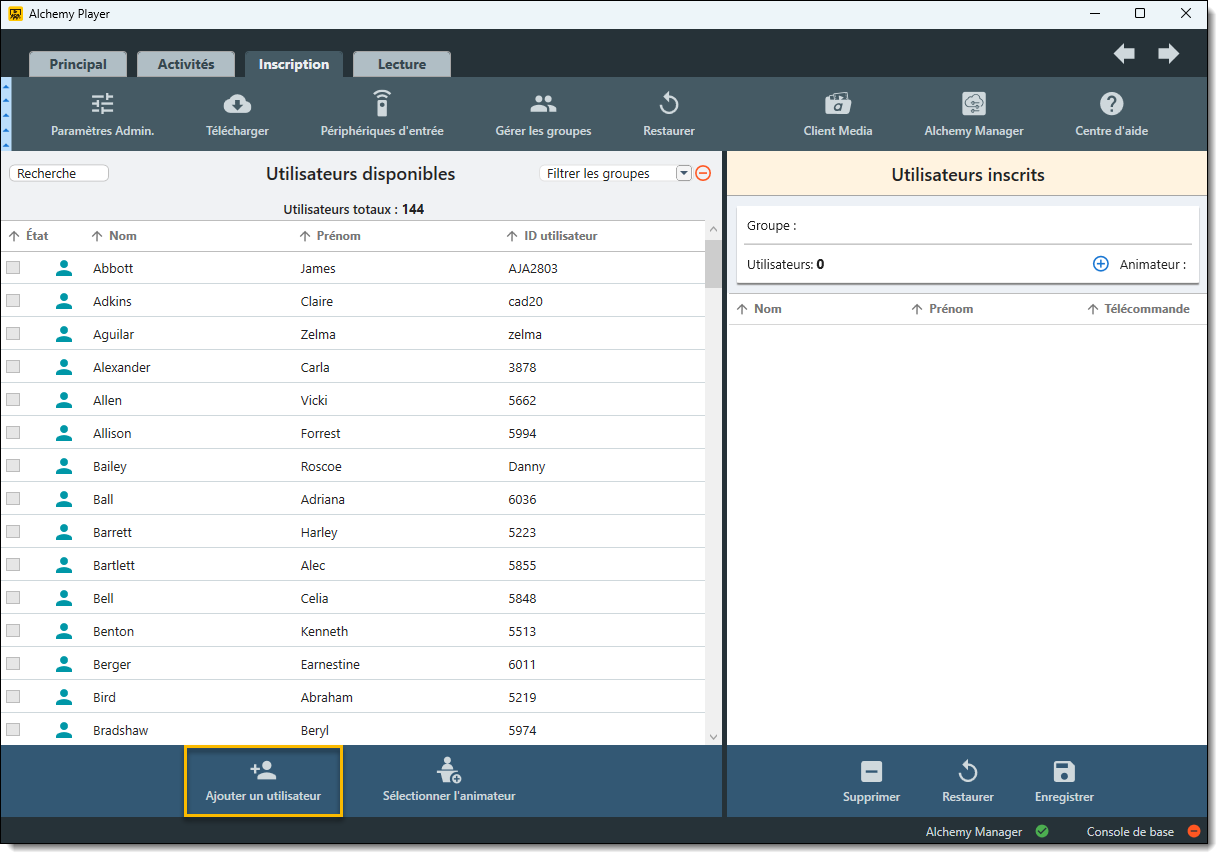1223x859 pixels.
Task: Click Sélectionner l'animateur icon
Action: pyautogui.click(x=449, y=771)
